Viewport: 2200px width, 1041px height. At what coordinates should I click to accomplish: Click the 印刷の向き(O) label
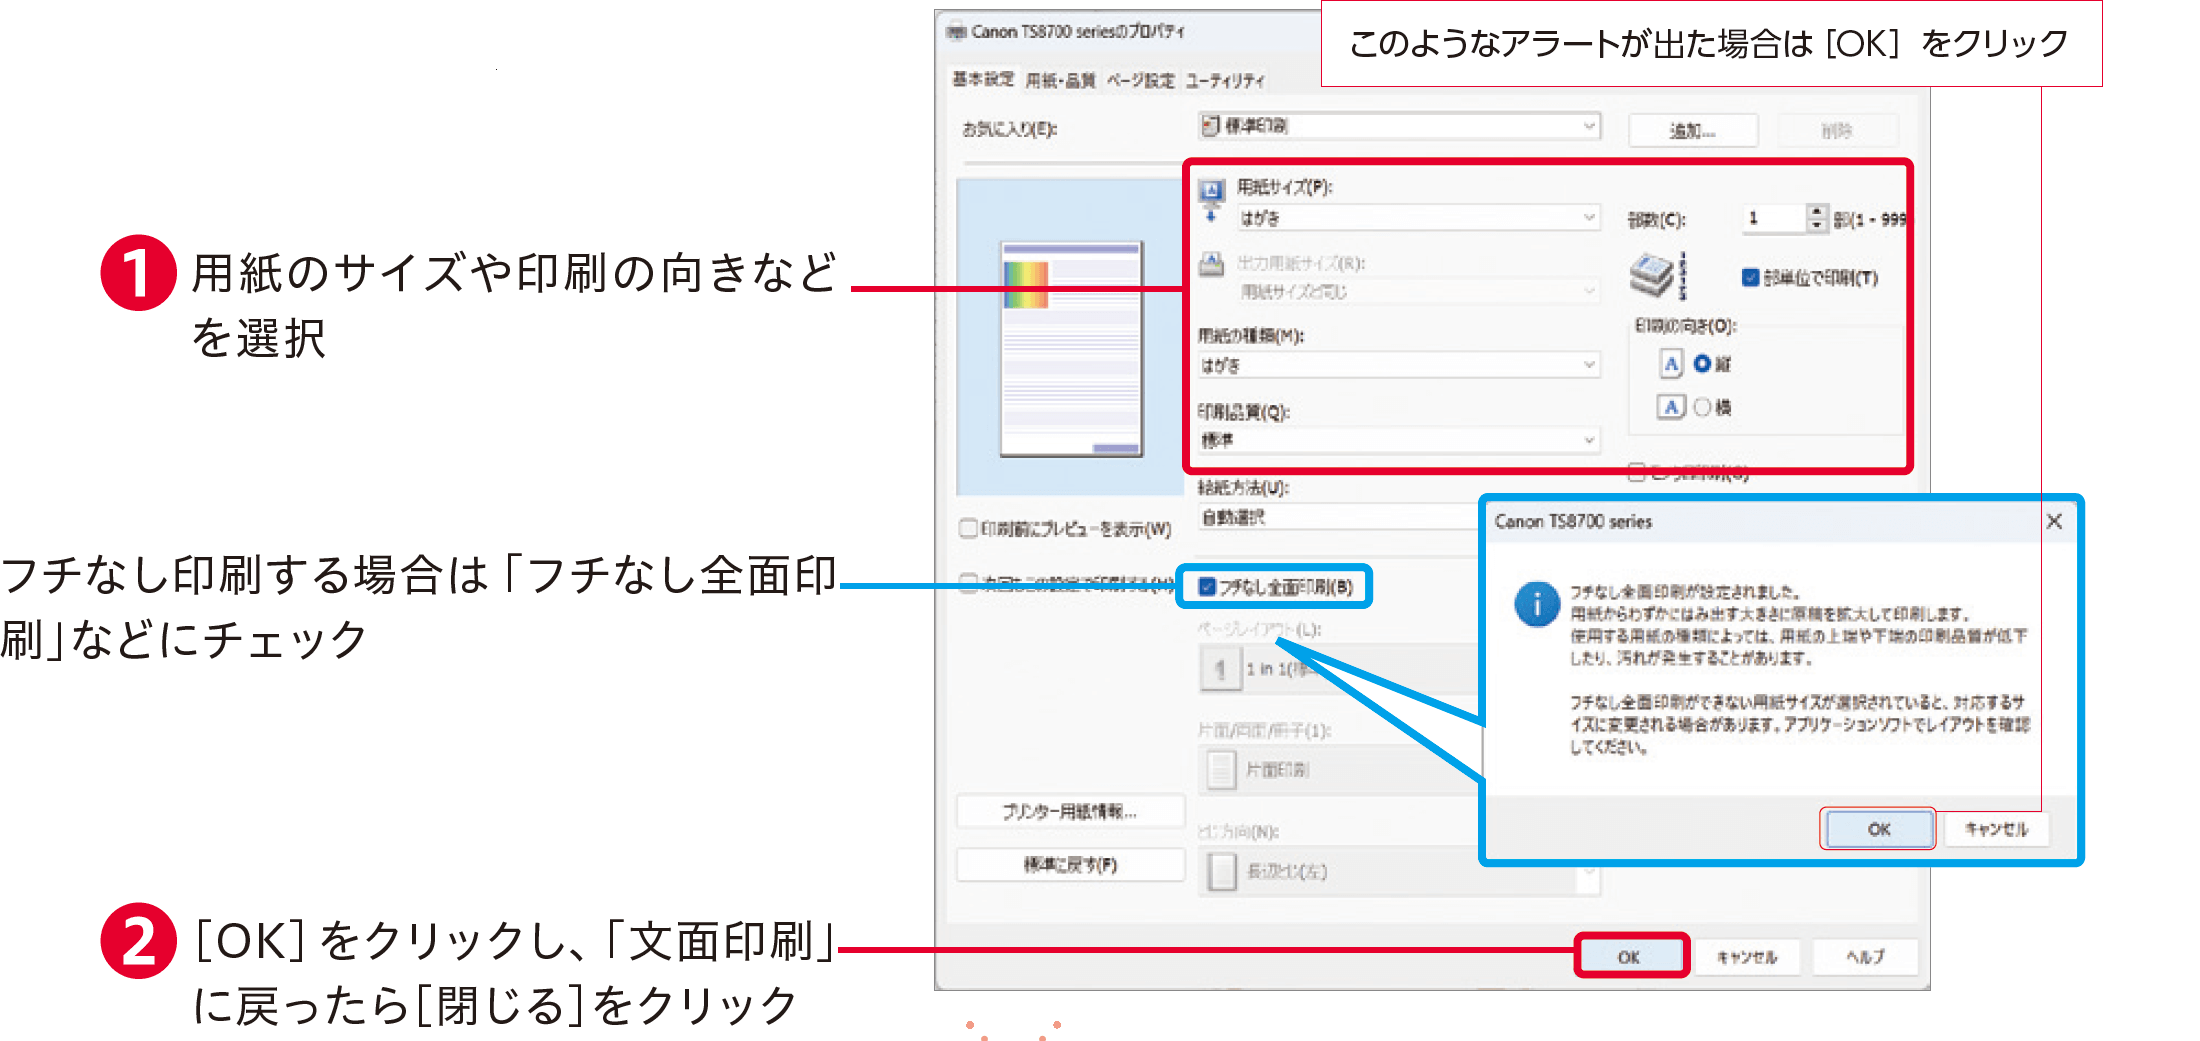pyautogui.click(x=1685, y=326)
